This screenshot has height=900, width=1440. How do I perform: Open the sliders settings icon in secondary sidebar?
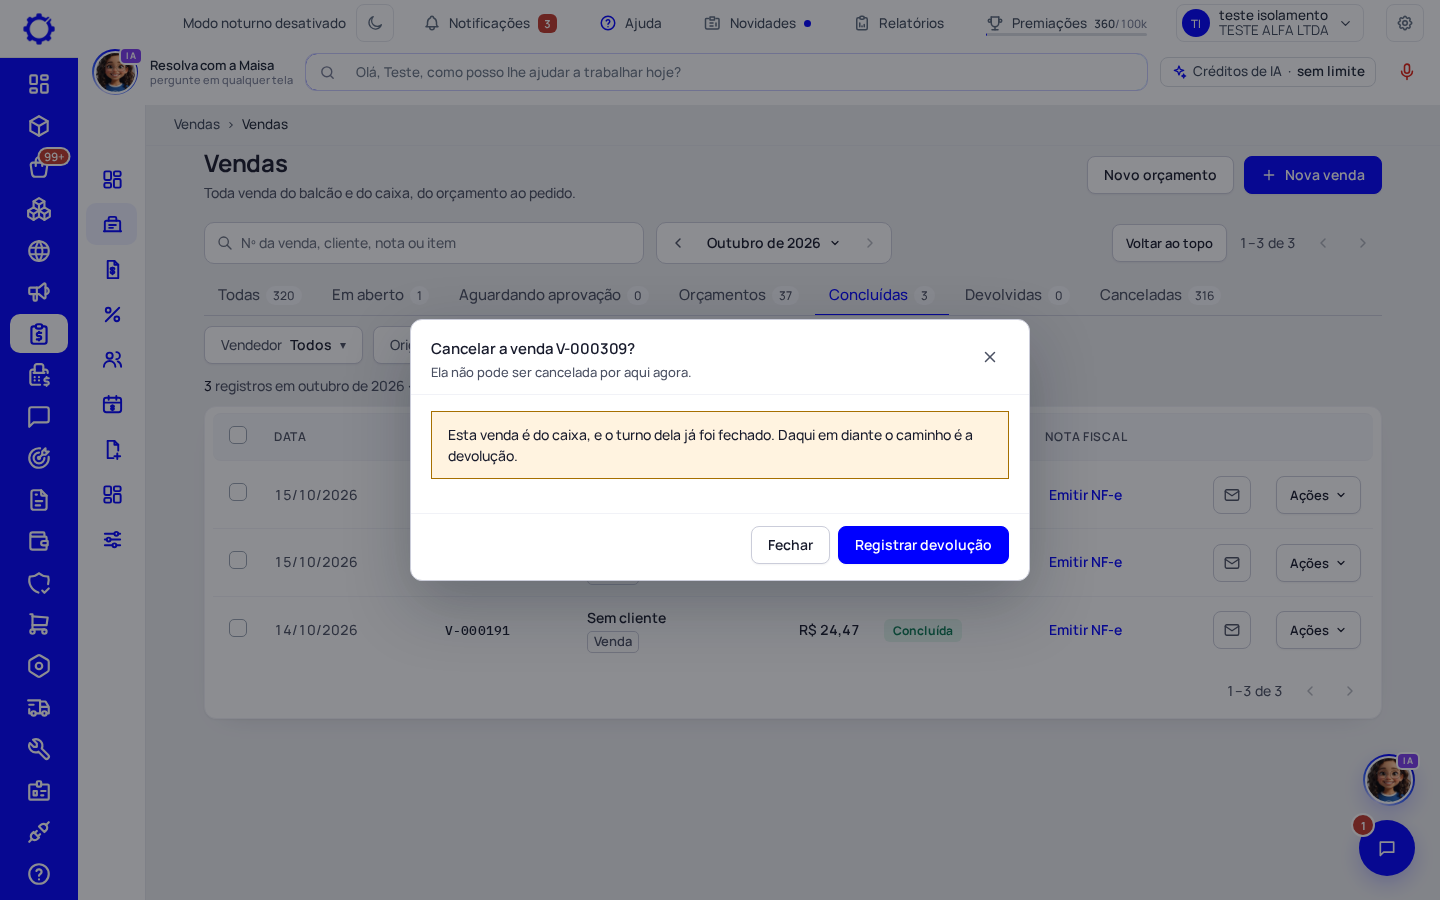[x=112, y=539]
